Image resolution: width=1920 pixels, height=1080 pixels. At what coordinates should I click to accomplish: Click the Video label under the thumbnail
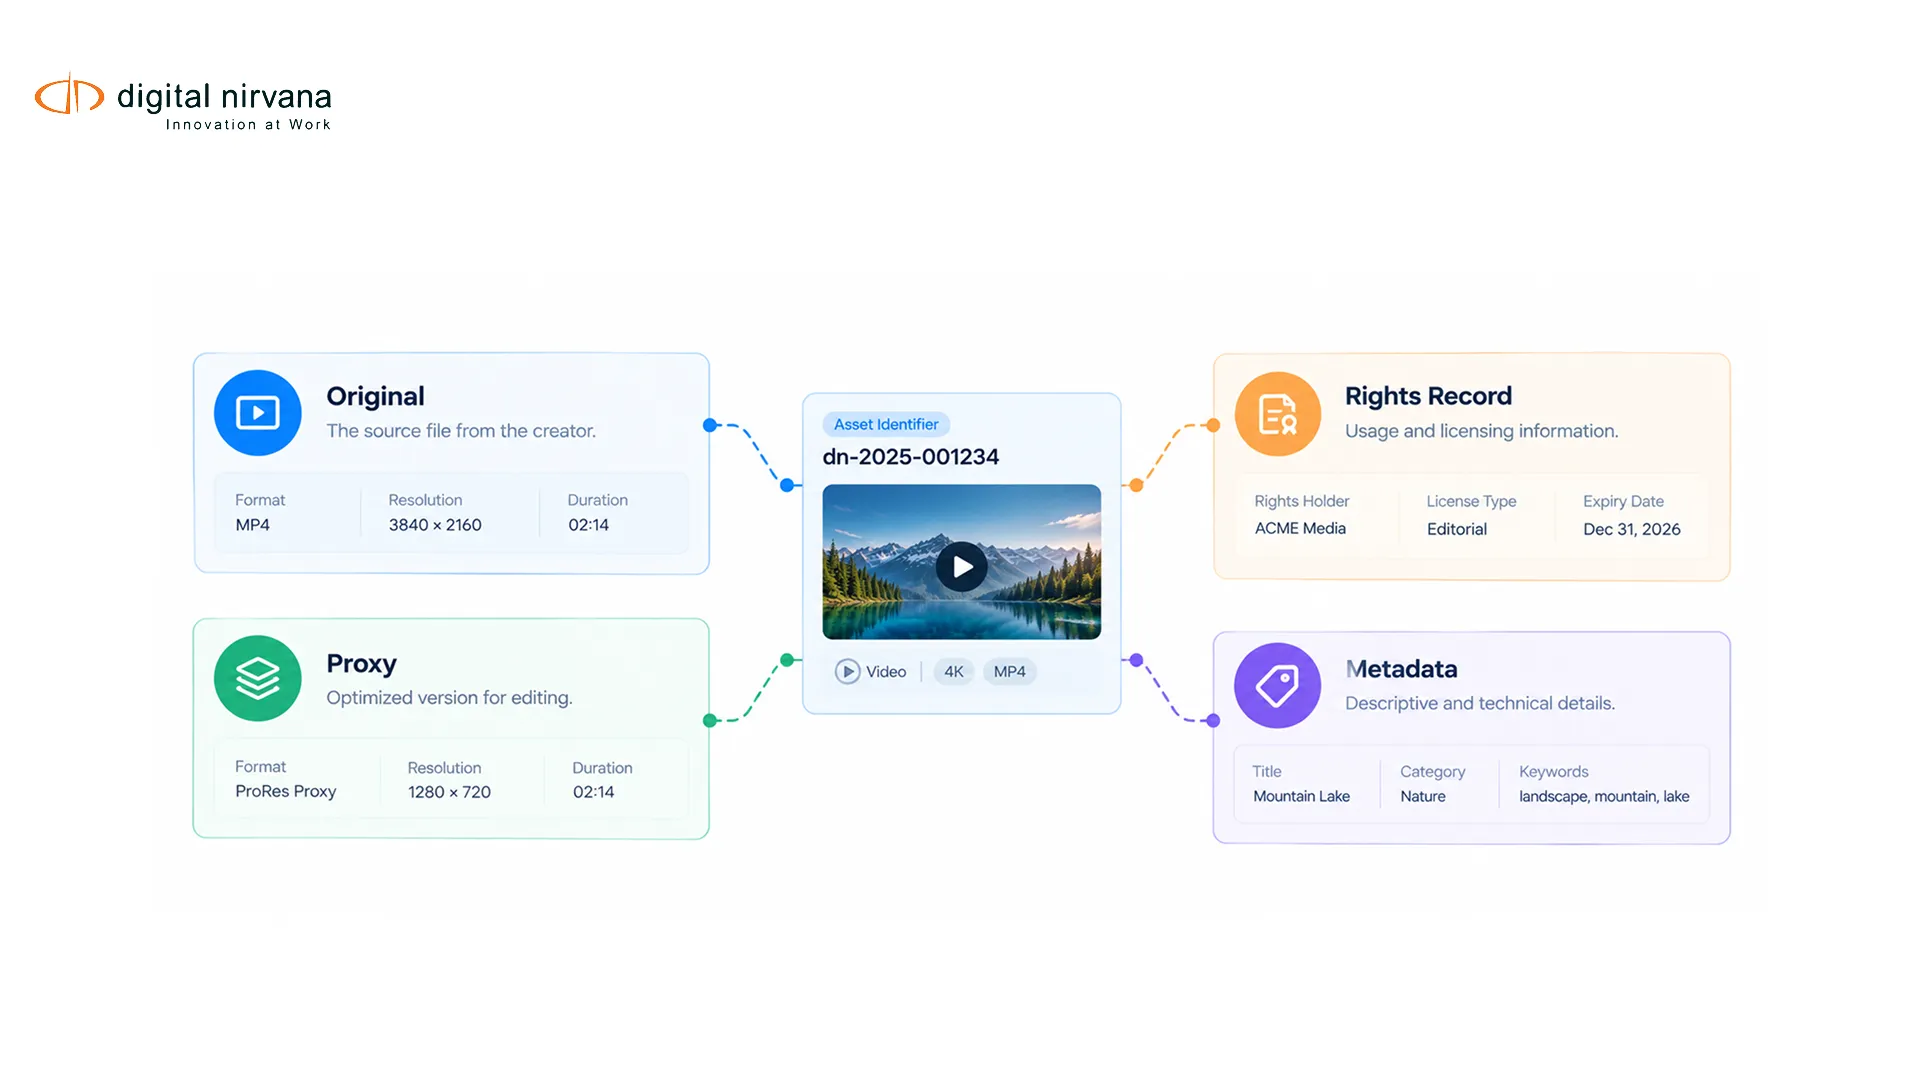(x=886, y=671)
